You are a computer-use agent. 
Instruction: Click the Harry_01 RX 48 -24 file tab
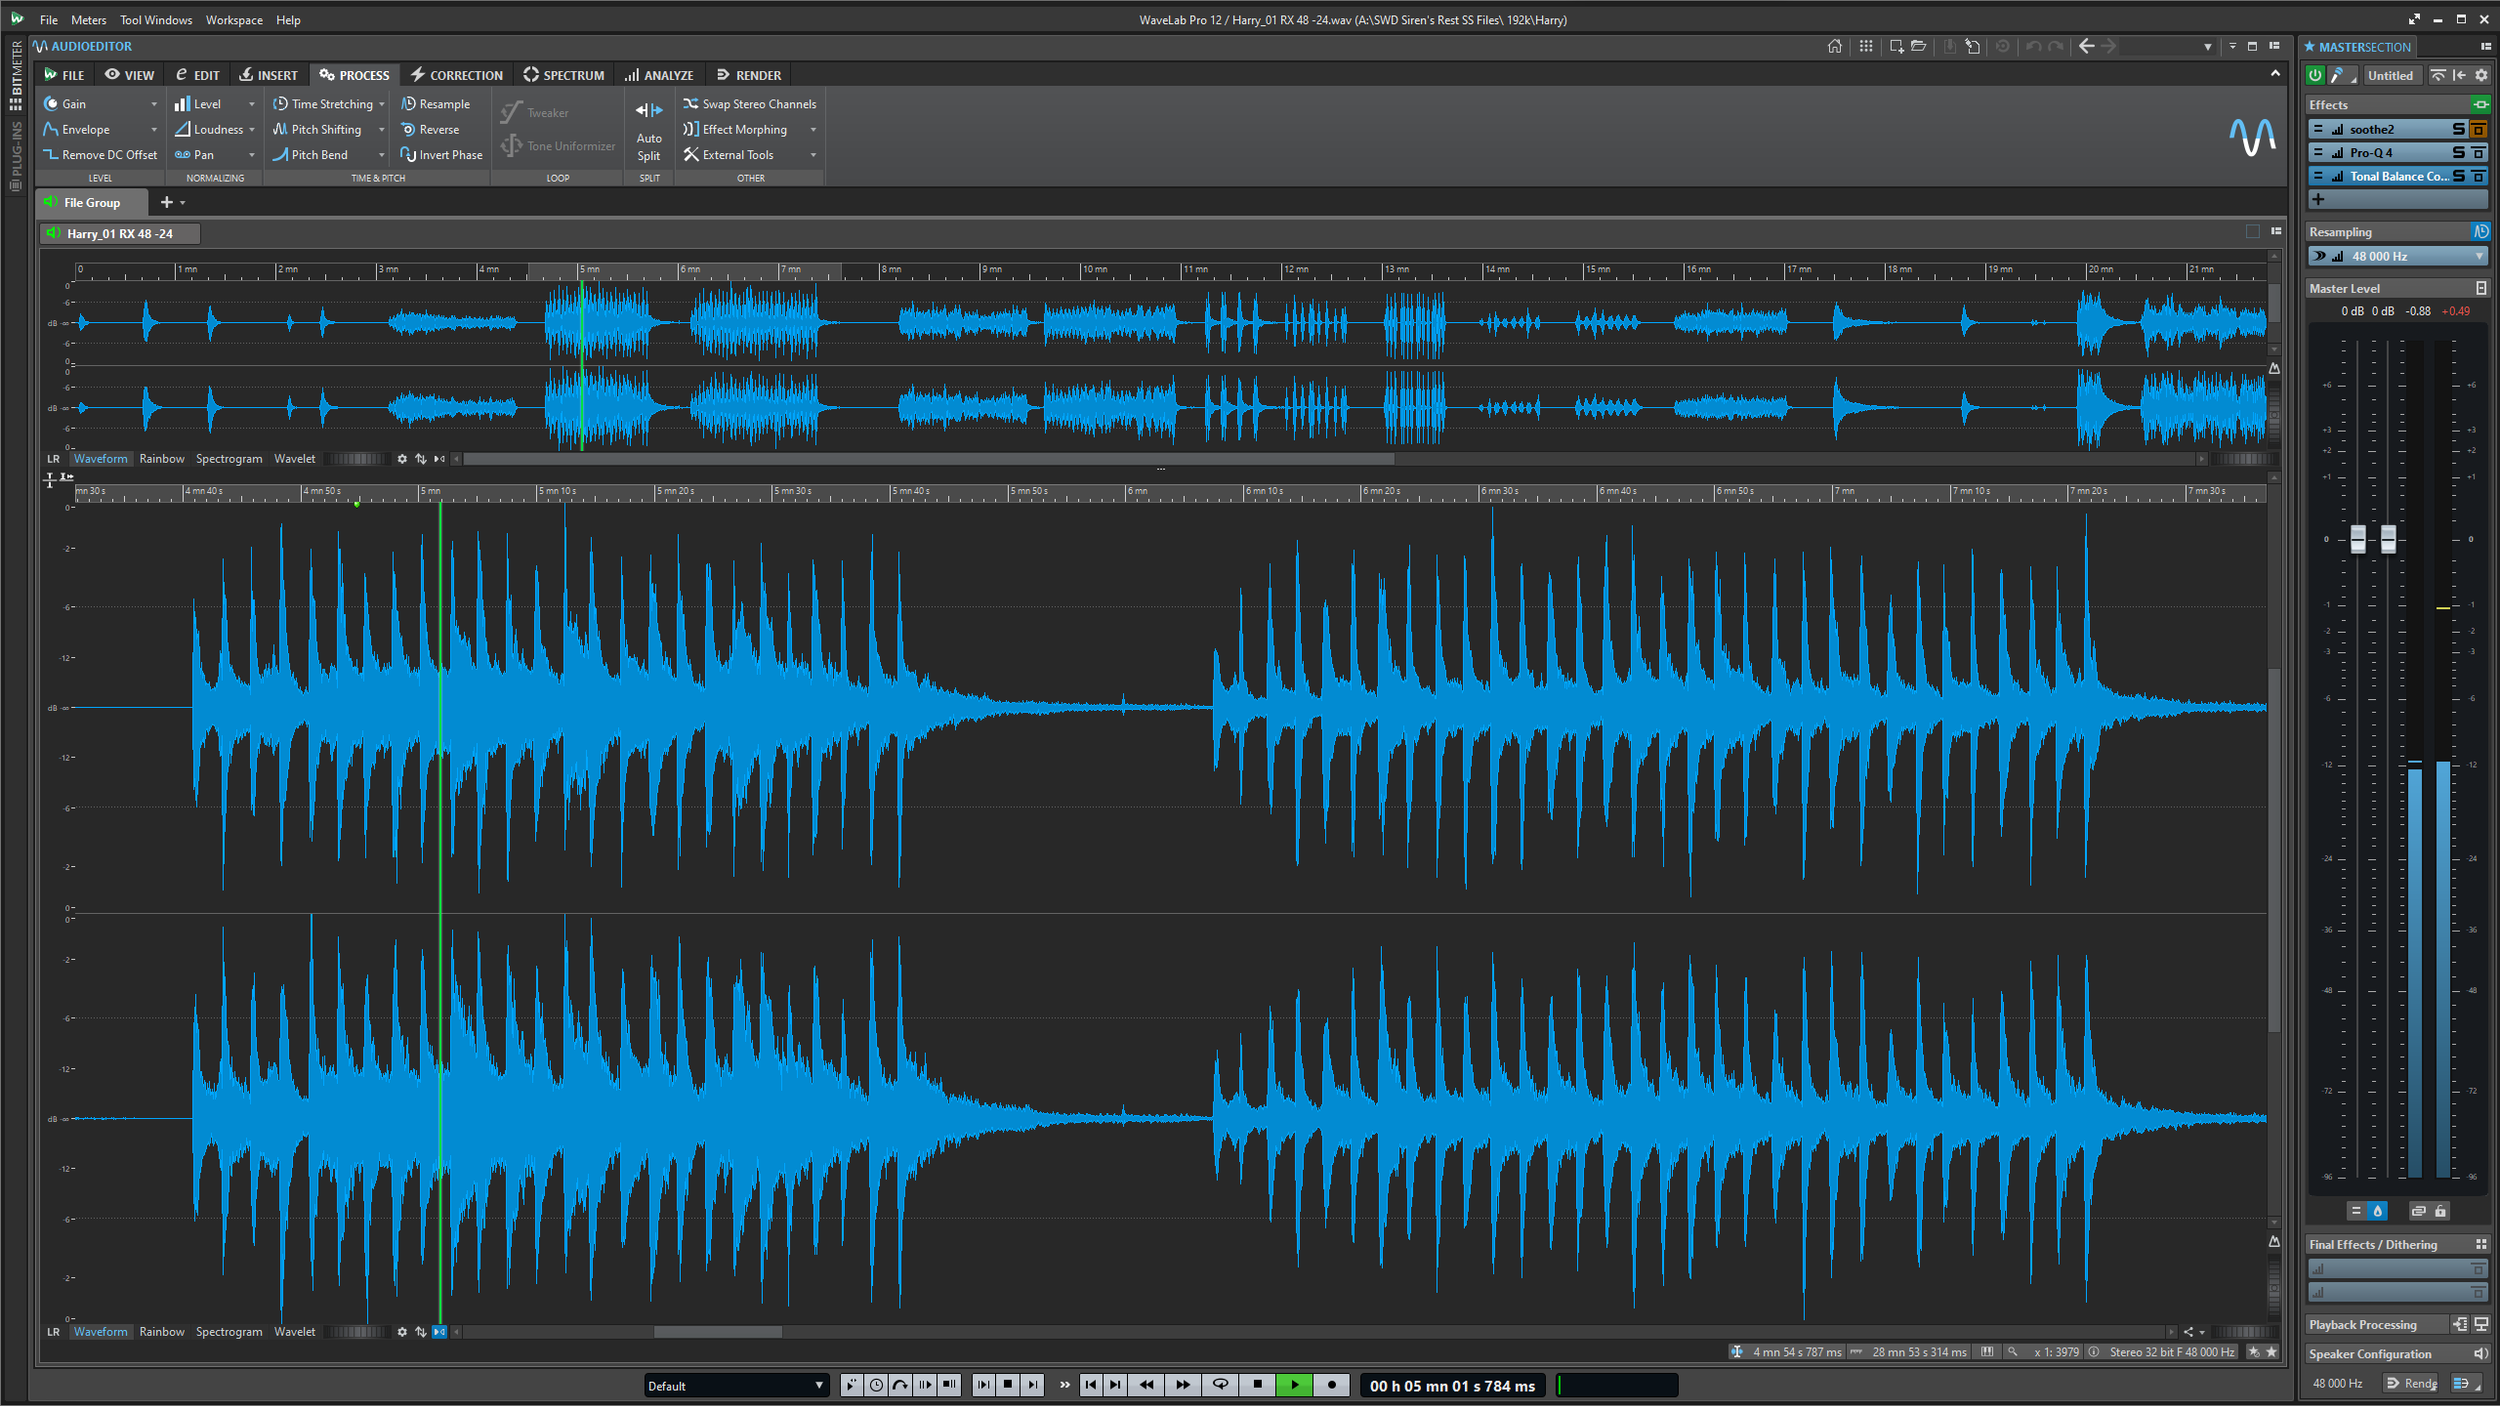click(x=119, y=234)
